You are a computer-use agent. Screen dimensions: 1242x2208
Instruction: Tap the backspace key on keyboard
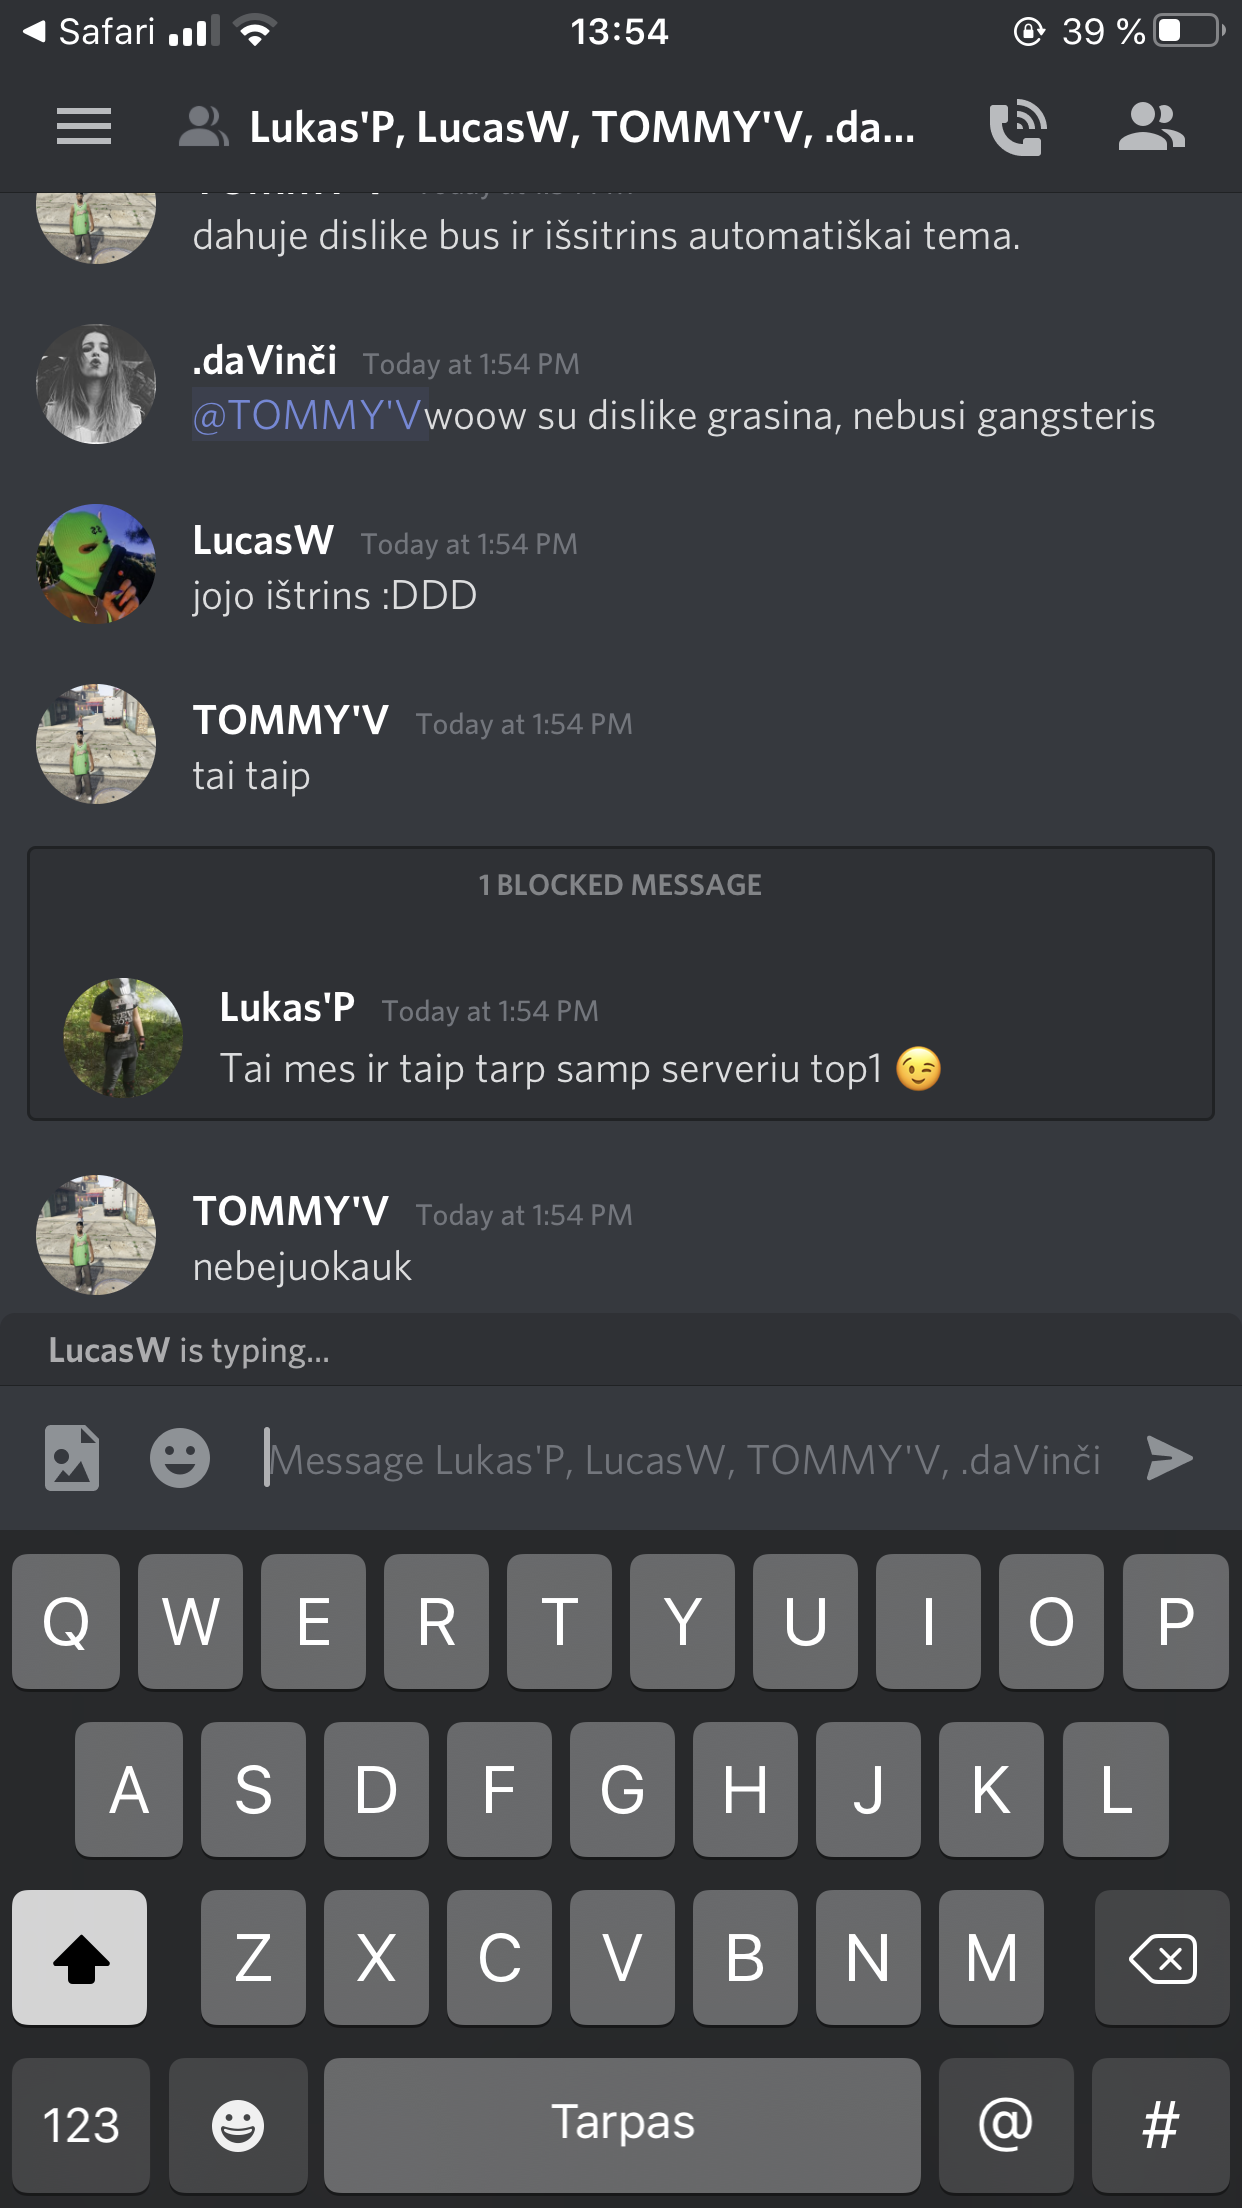pos(1162,1958)
